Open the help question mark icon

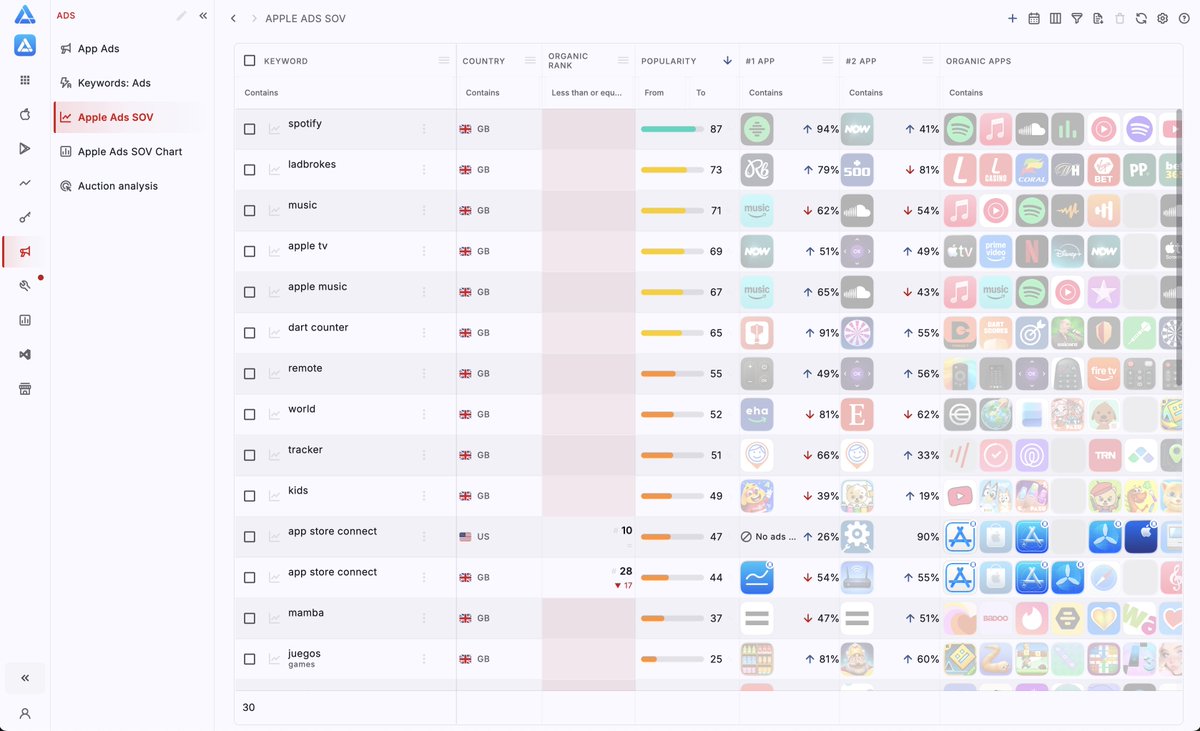point(1183,18)
